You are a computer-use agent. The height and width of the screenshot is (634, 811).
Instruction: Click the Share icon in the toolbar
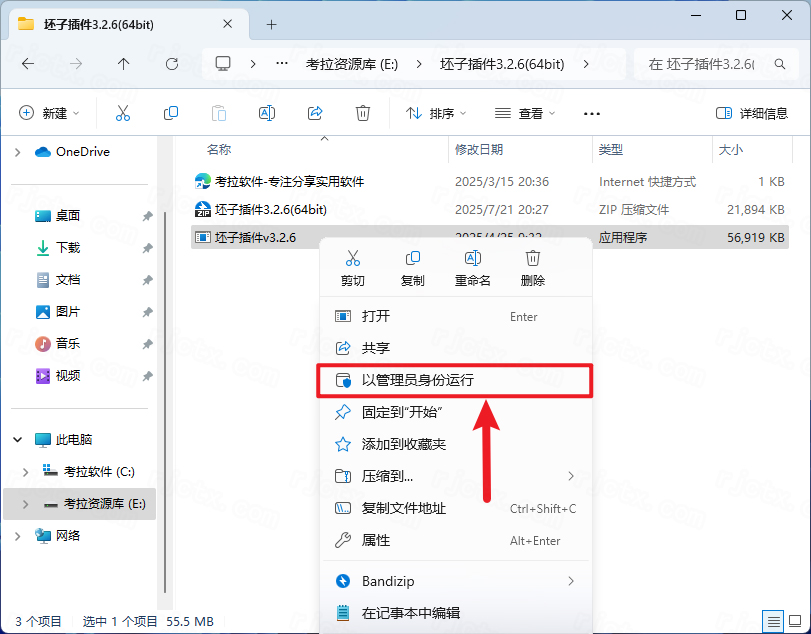point(315,113)
